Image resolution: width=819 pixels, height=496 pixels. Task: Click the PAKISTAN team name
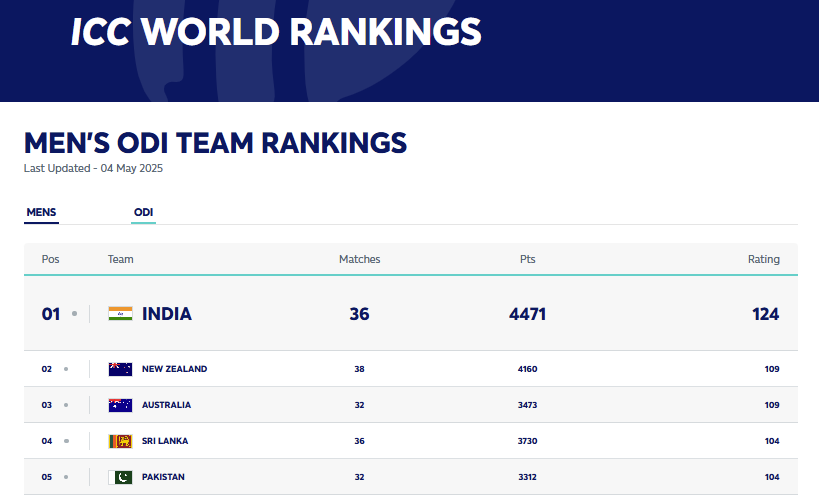163,477
